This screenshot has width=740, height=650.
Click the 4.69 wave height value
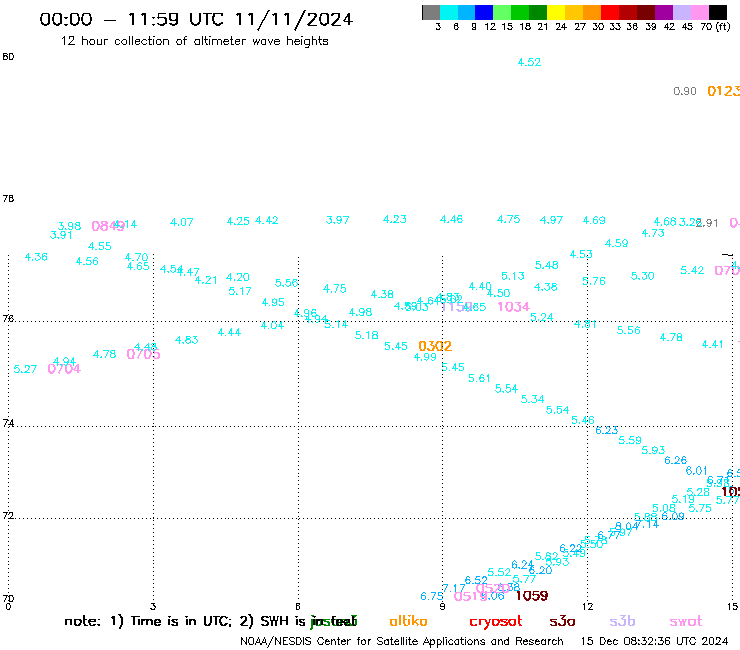(x=594, y=220)
